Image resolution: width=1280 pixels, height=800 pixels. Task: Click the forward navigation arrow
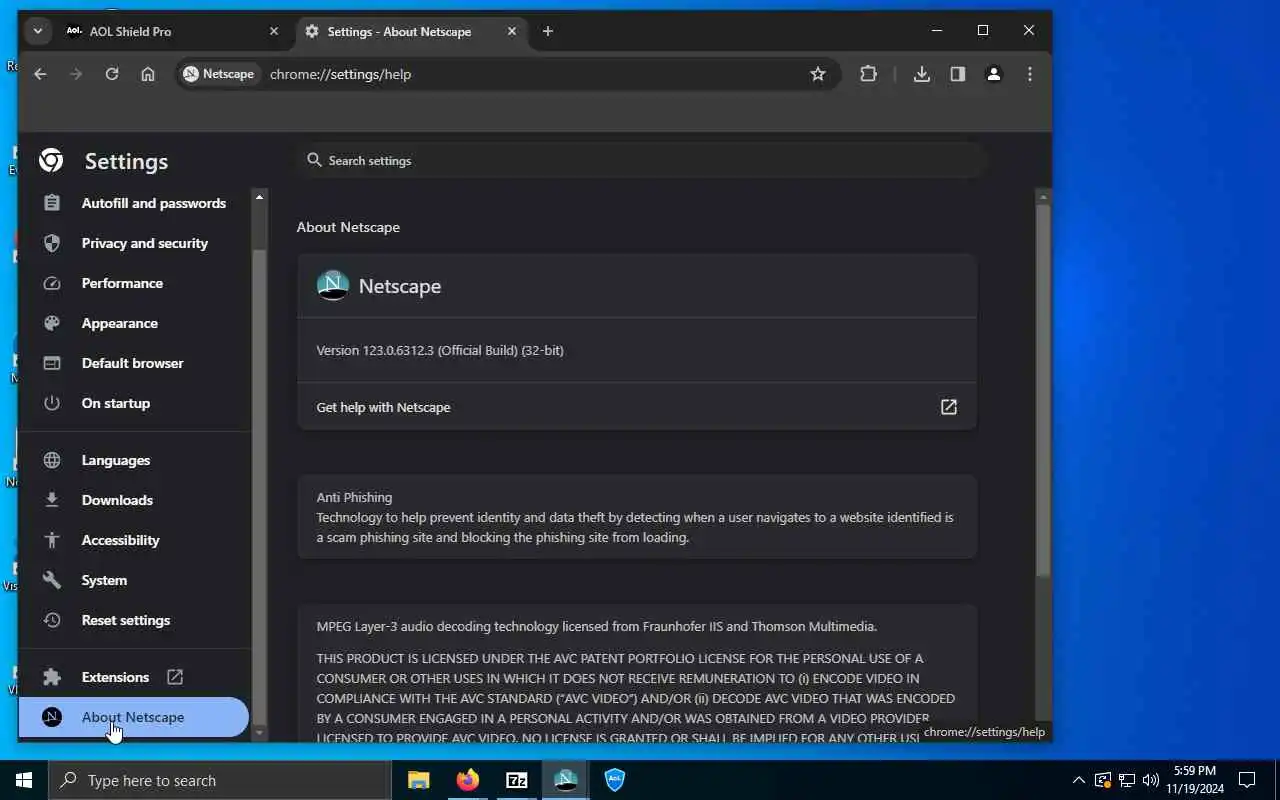[x=76, y=74]
